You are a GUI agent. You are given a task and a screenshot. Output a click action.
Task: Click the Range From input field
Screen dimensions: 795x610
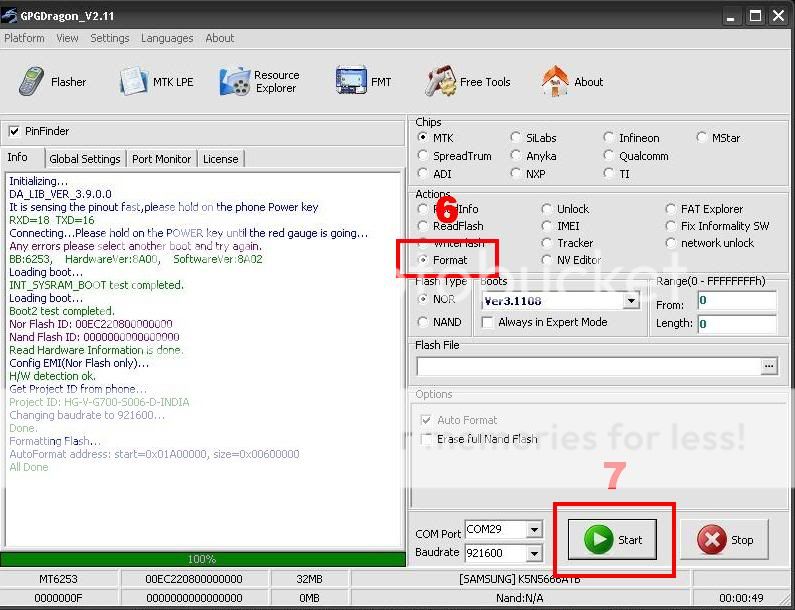tap(737, 301)
